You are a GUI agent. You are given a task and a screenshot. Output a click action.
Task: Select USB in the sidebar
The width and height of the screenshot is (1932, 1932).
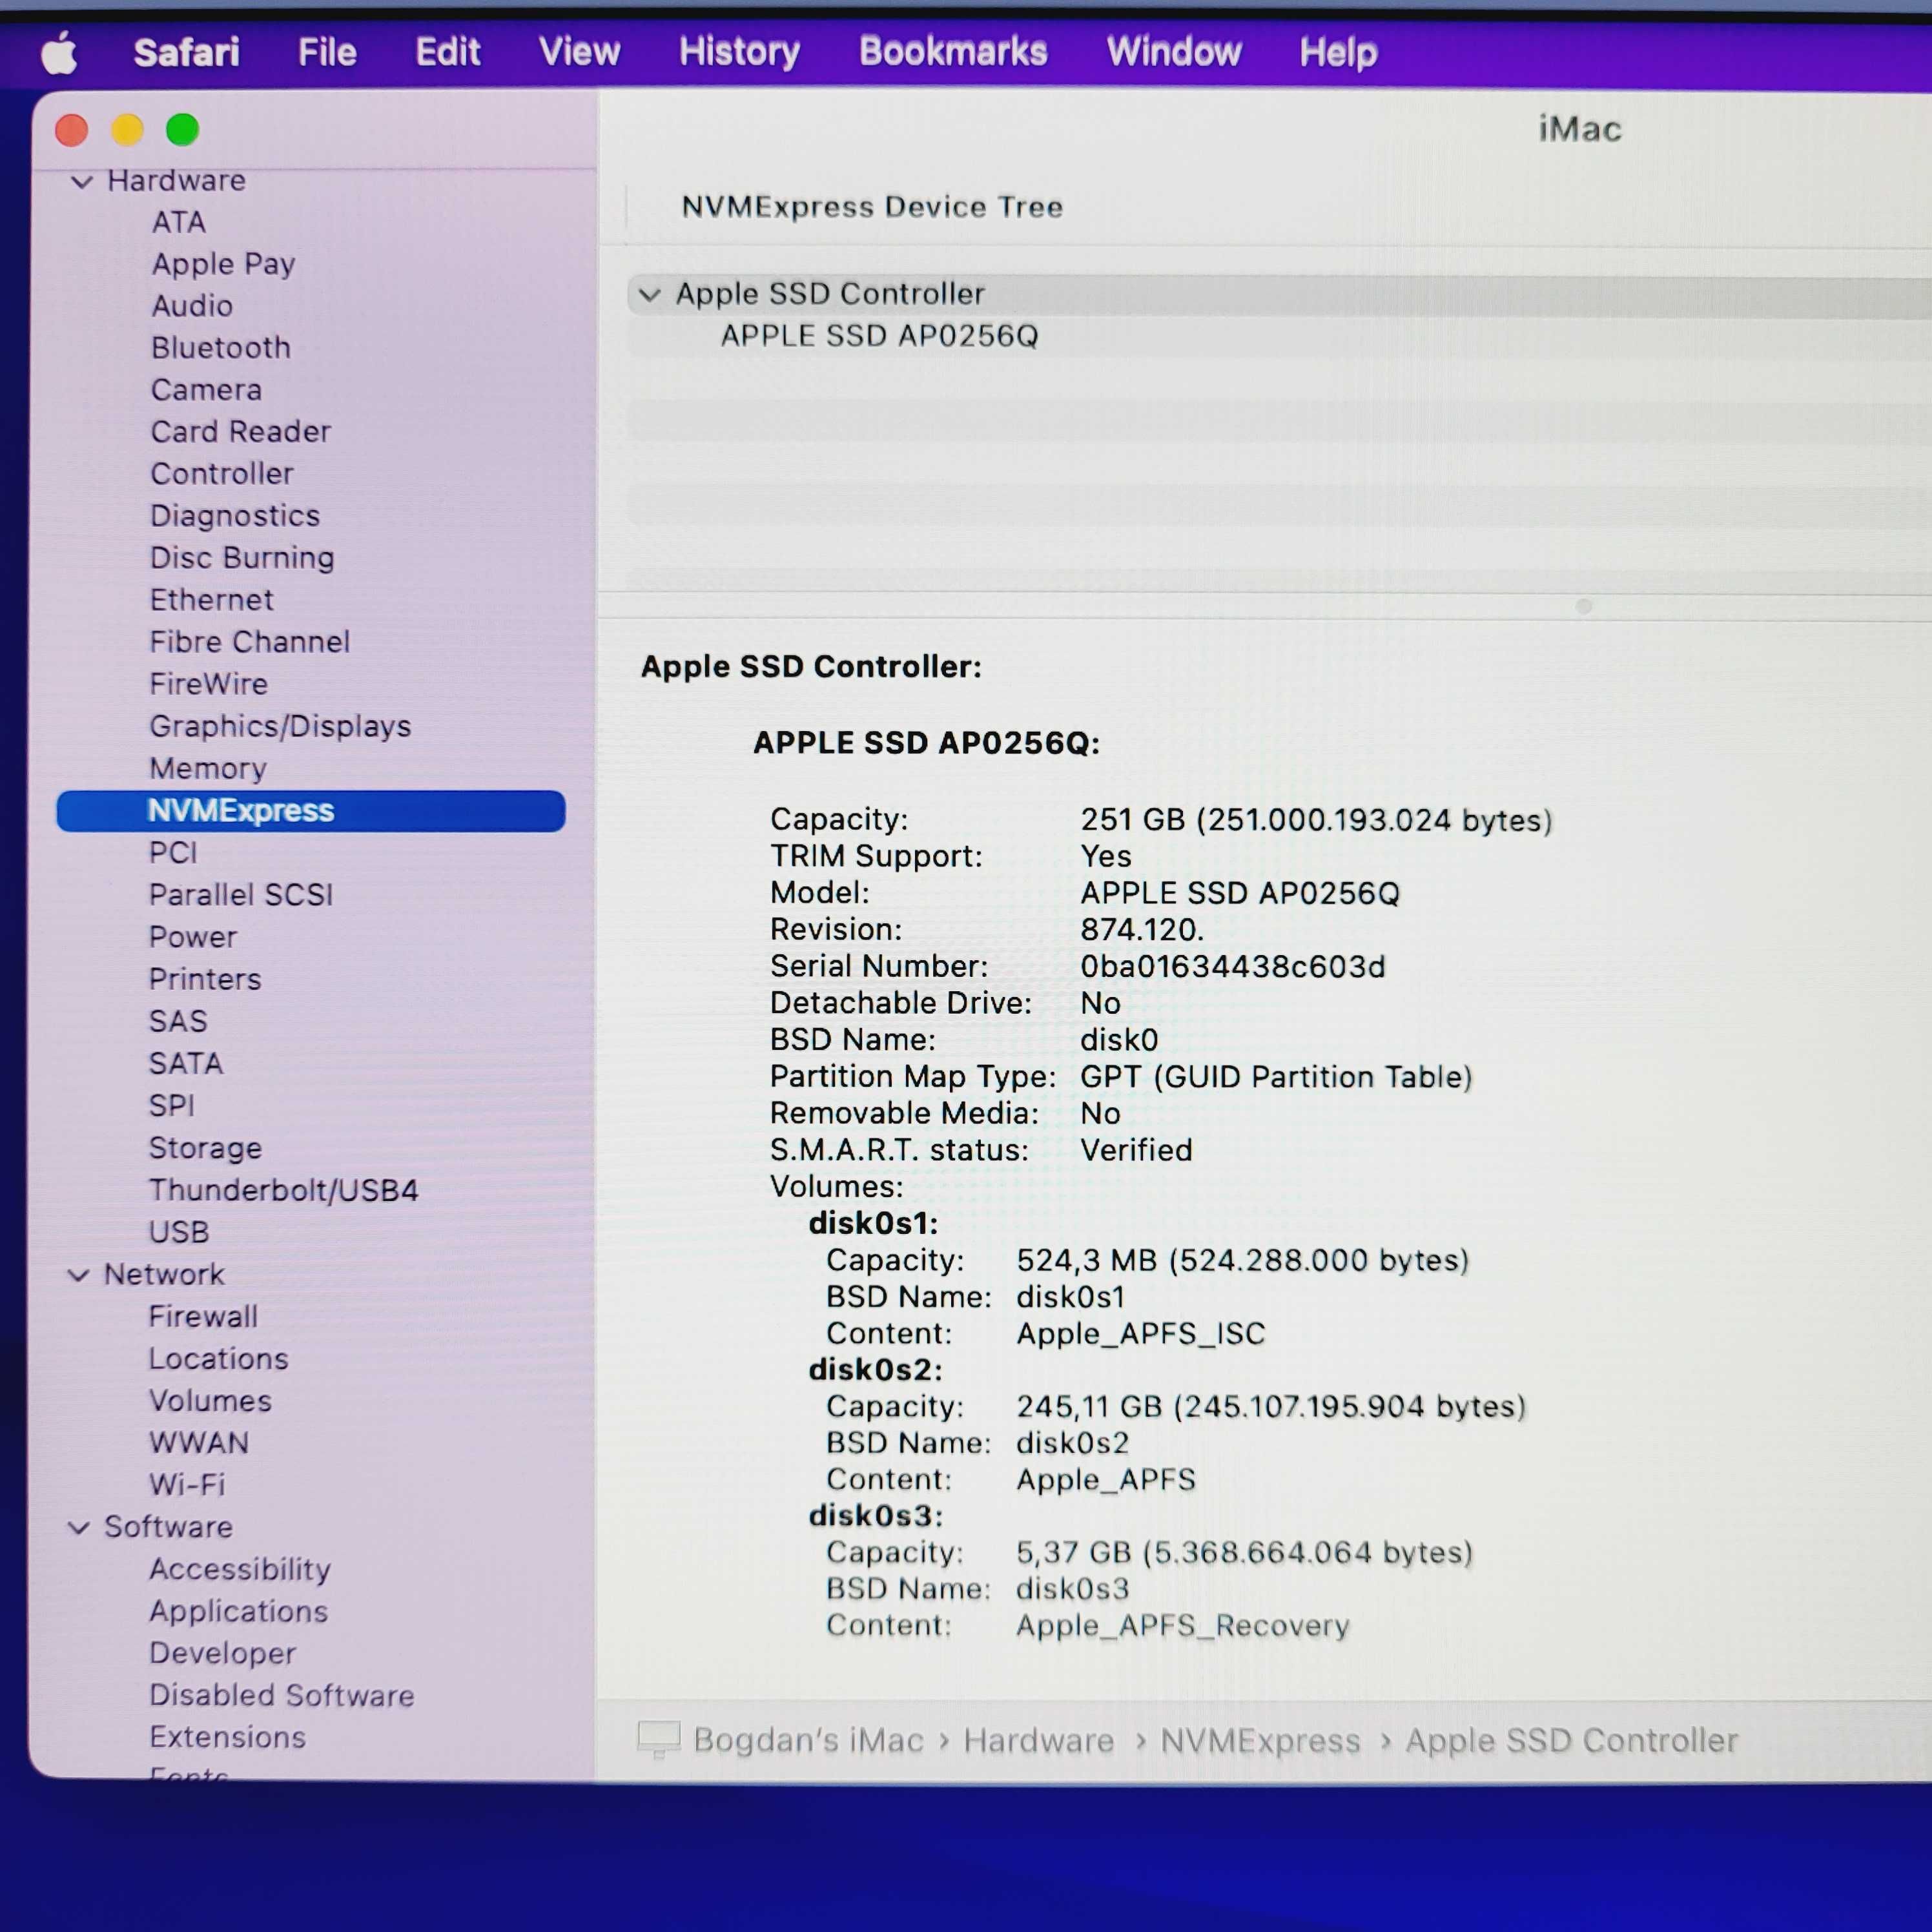[x=179, y=1232]
